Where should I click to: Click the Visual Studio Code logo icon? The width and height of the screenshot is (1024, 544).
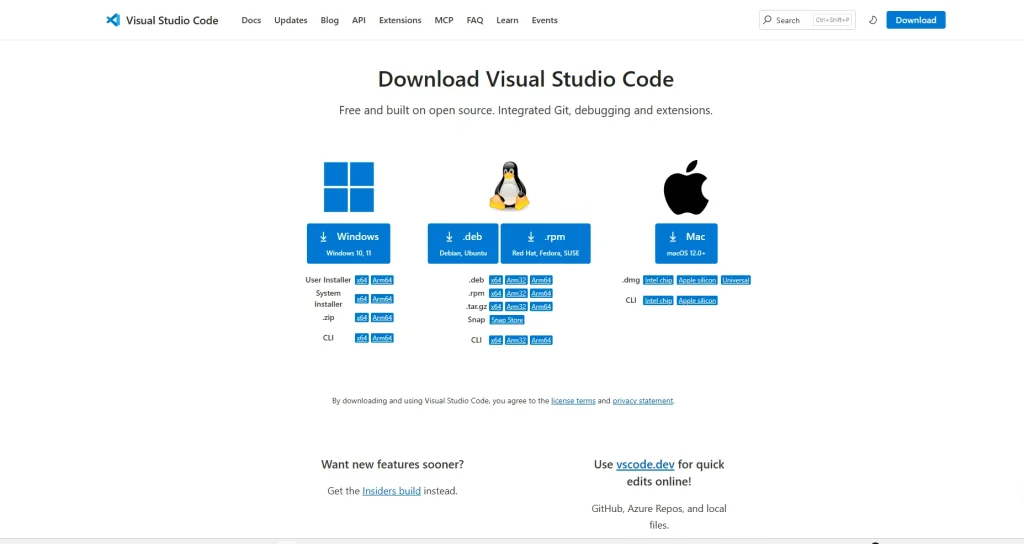pyautogui.click(x=113, y=20)
